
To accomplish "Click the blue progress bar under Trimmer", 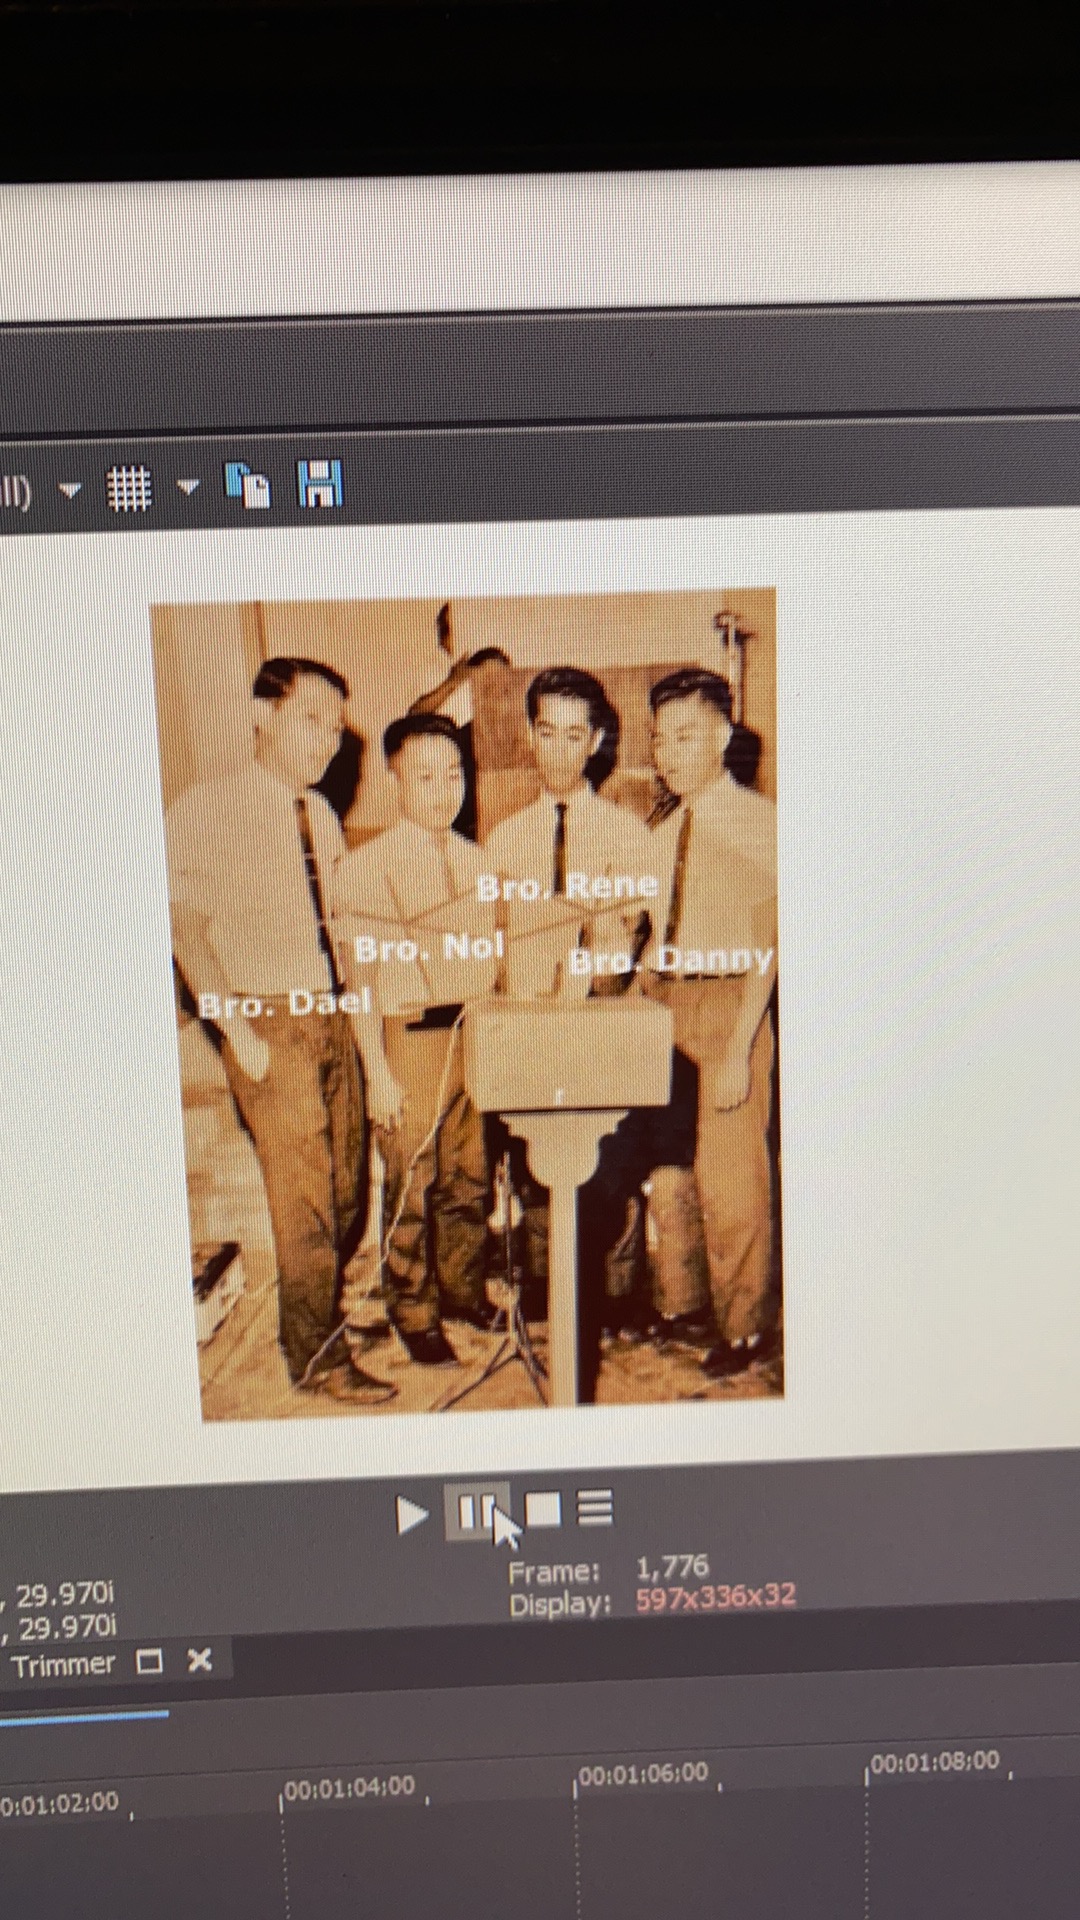I will tap(83, 1716).
